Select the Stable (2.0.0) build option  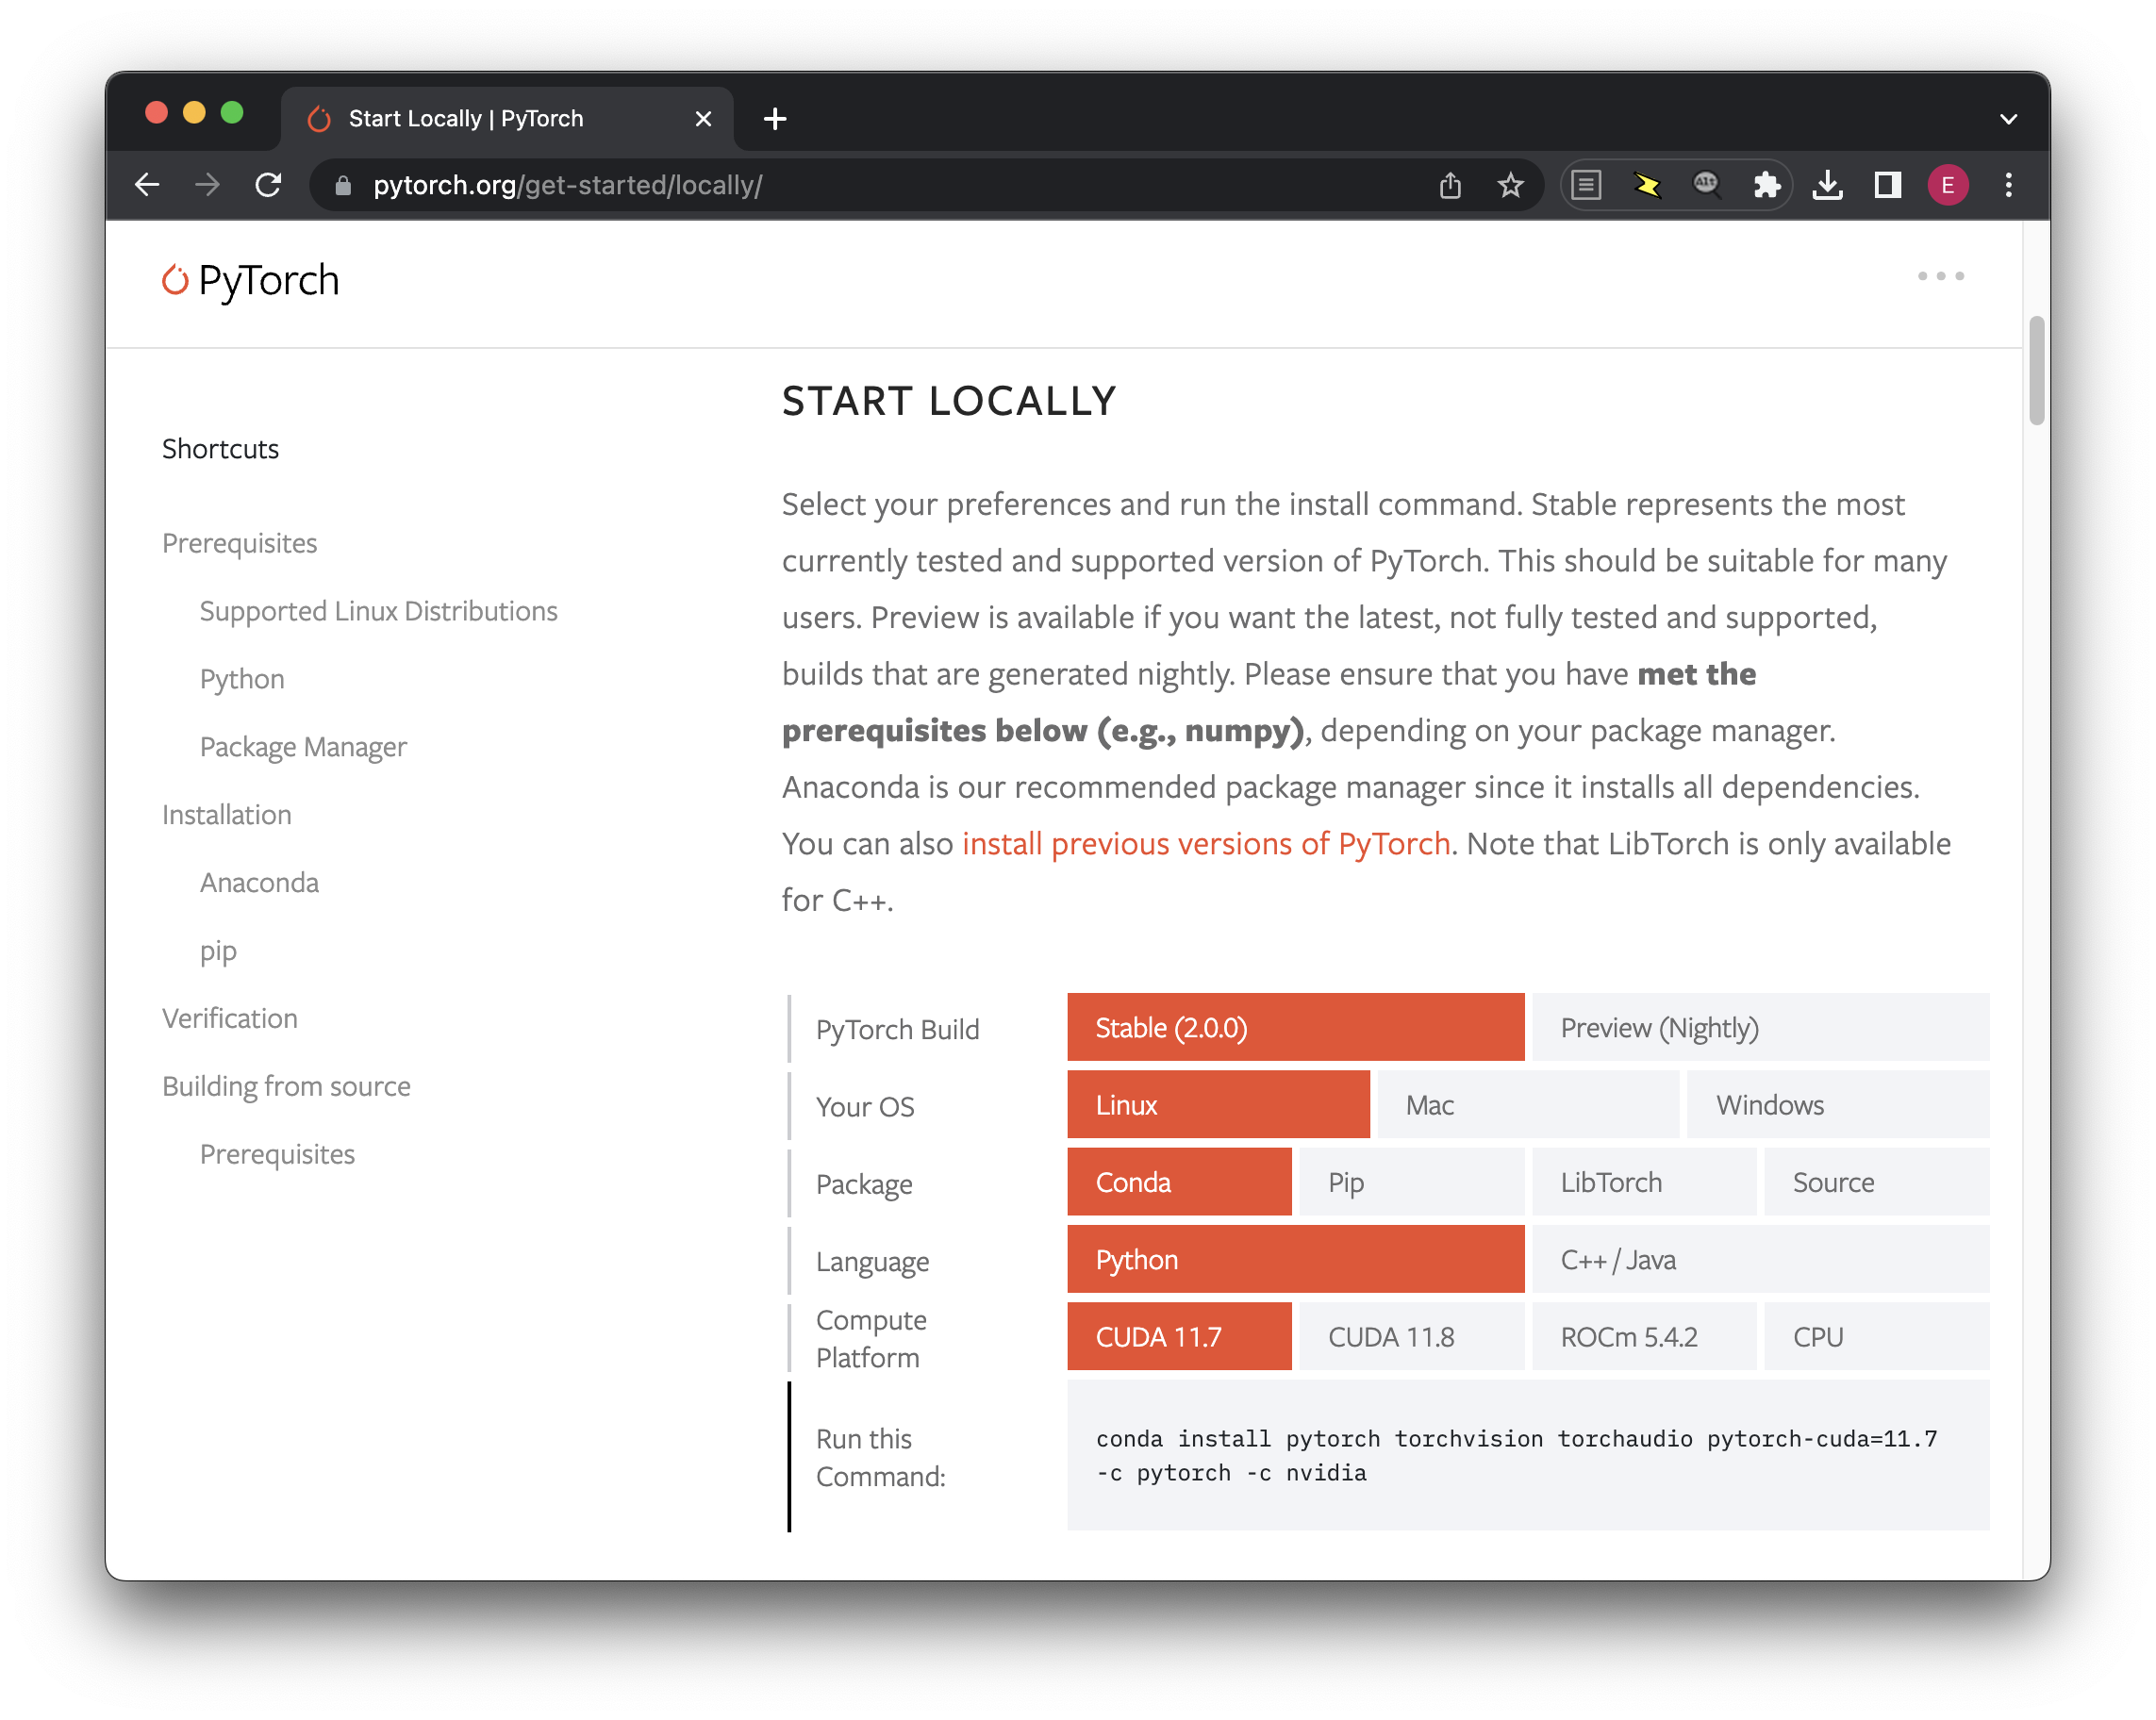[1296, 1027]
